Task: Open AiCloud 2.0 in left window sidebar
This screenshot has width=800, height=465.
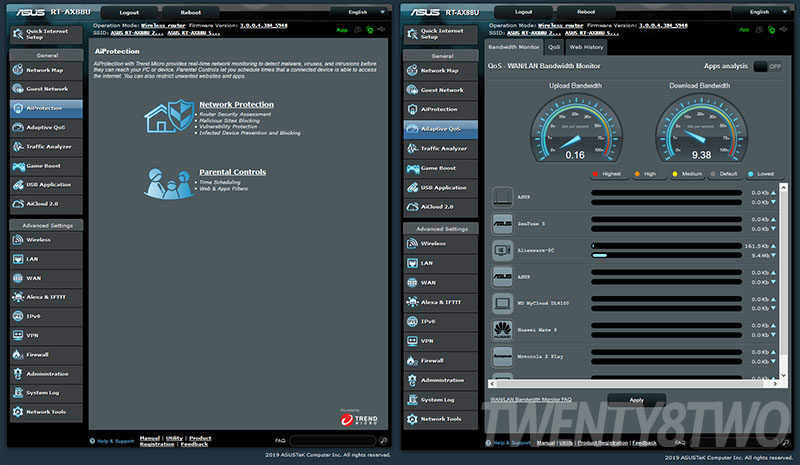Action: 46,204
